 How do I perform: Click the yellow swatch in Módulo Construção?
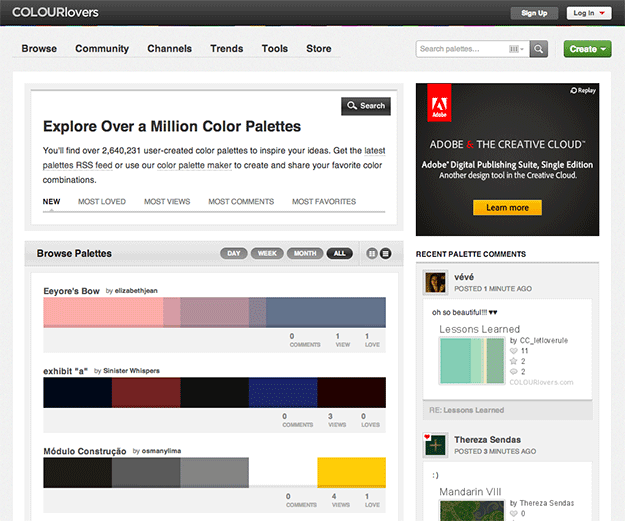[351, 472]
